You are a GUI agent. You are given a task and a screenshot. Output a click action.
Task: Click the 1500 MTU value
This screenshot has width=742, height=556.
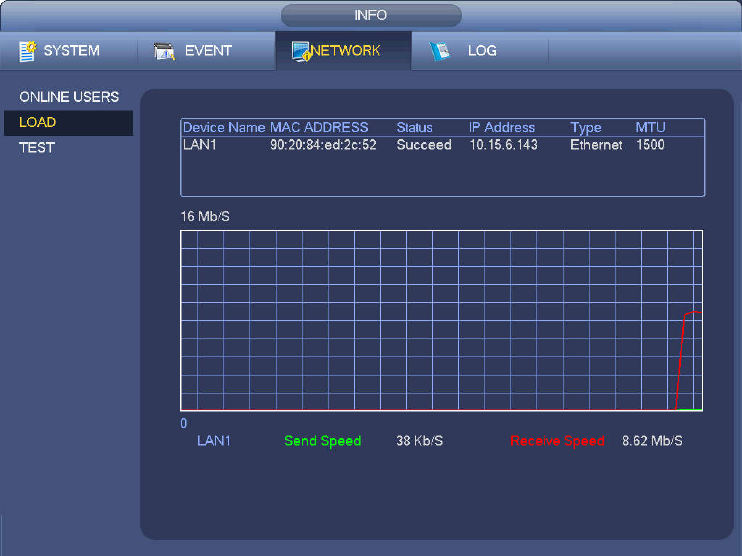pos(650,145)
